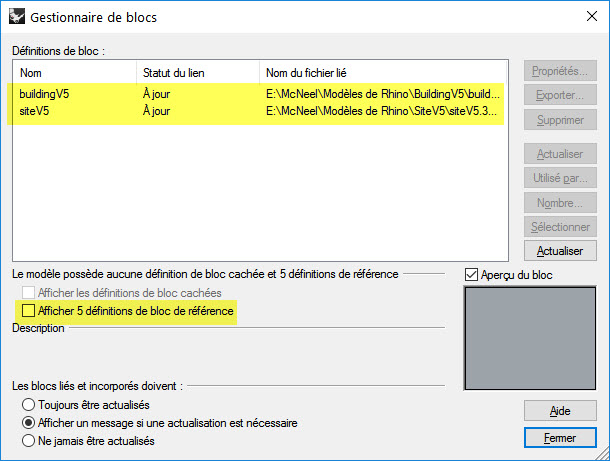Sort by the Nom du fichier lié column header

tap(383, 73)
